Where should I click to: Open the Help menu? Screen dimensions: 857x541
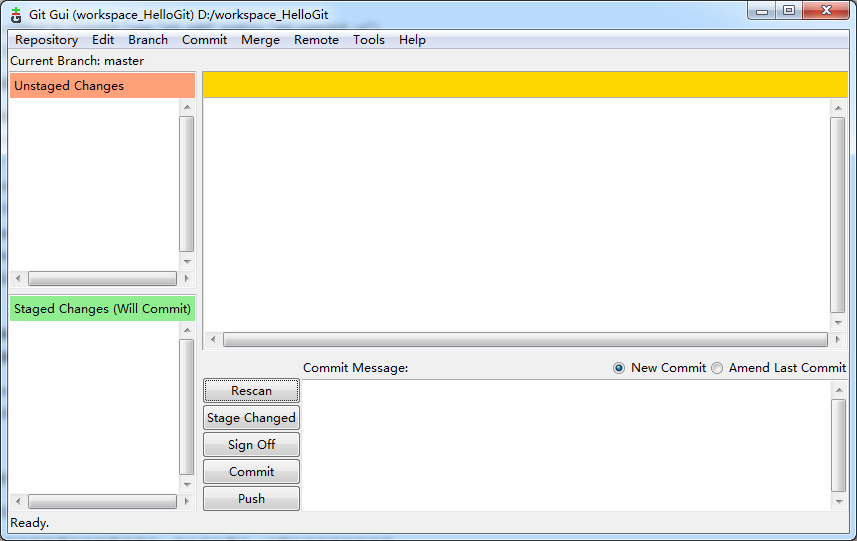(x=412, y=40)
